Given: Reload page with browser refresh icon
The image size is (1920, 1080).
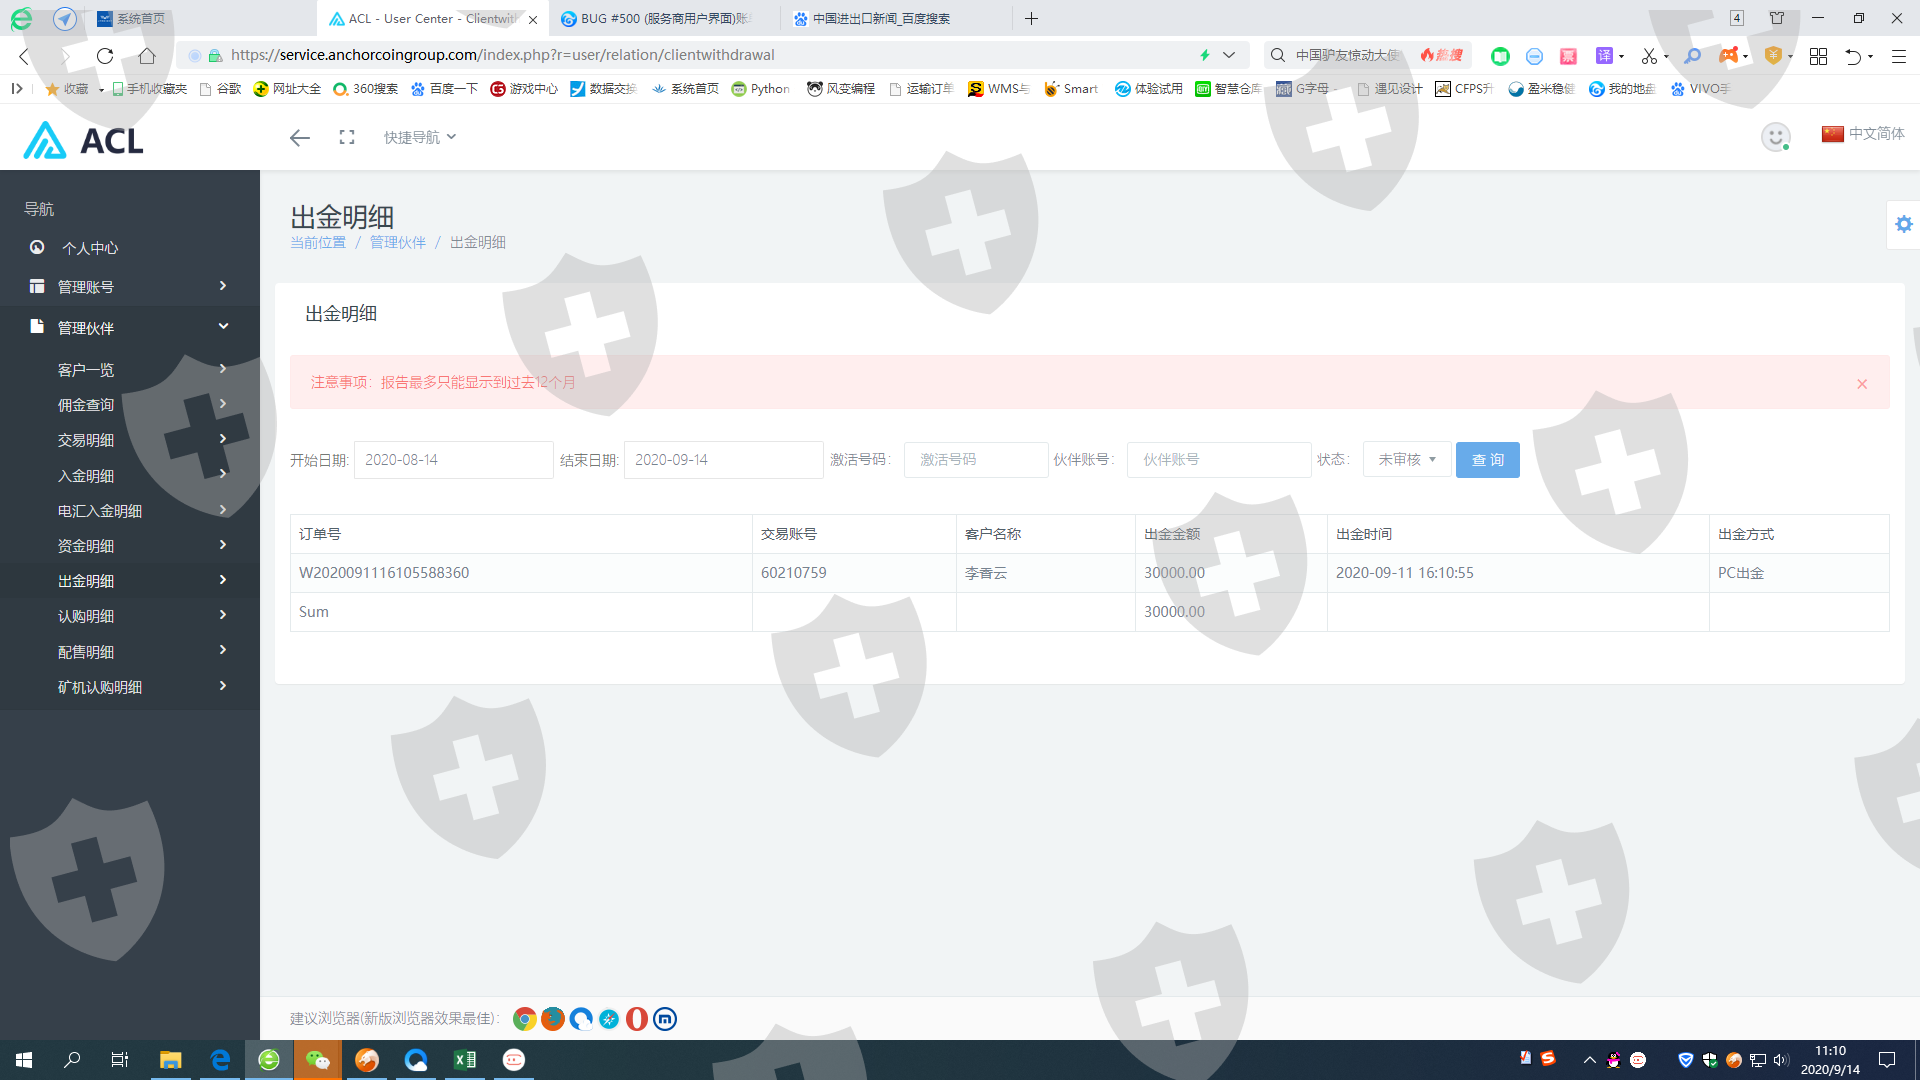Looking at the screenshot, I should point(105,56).
